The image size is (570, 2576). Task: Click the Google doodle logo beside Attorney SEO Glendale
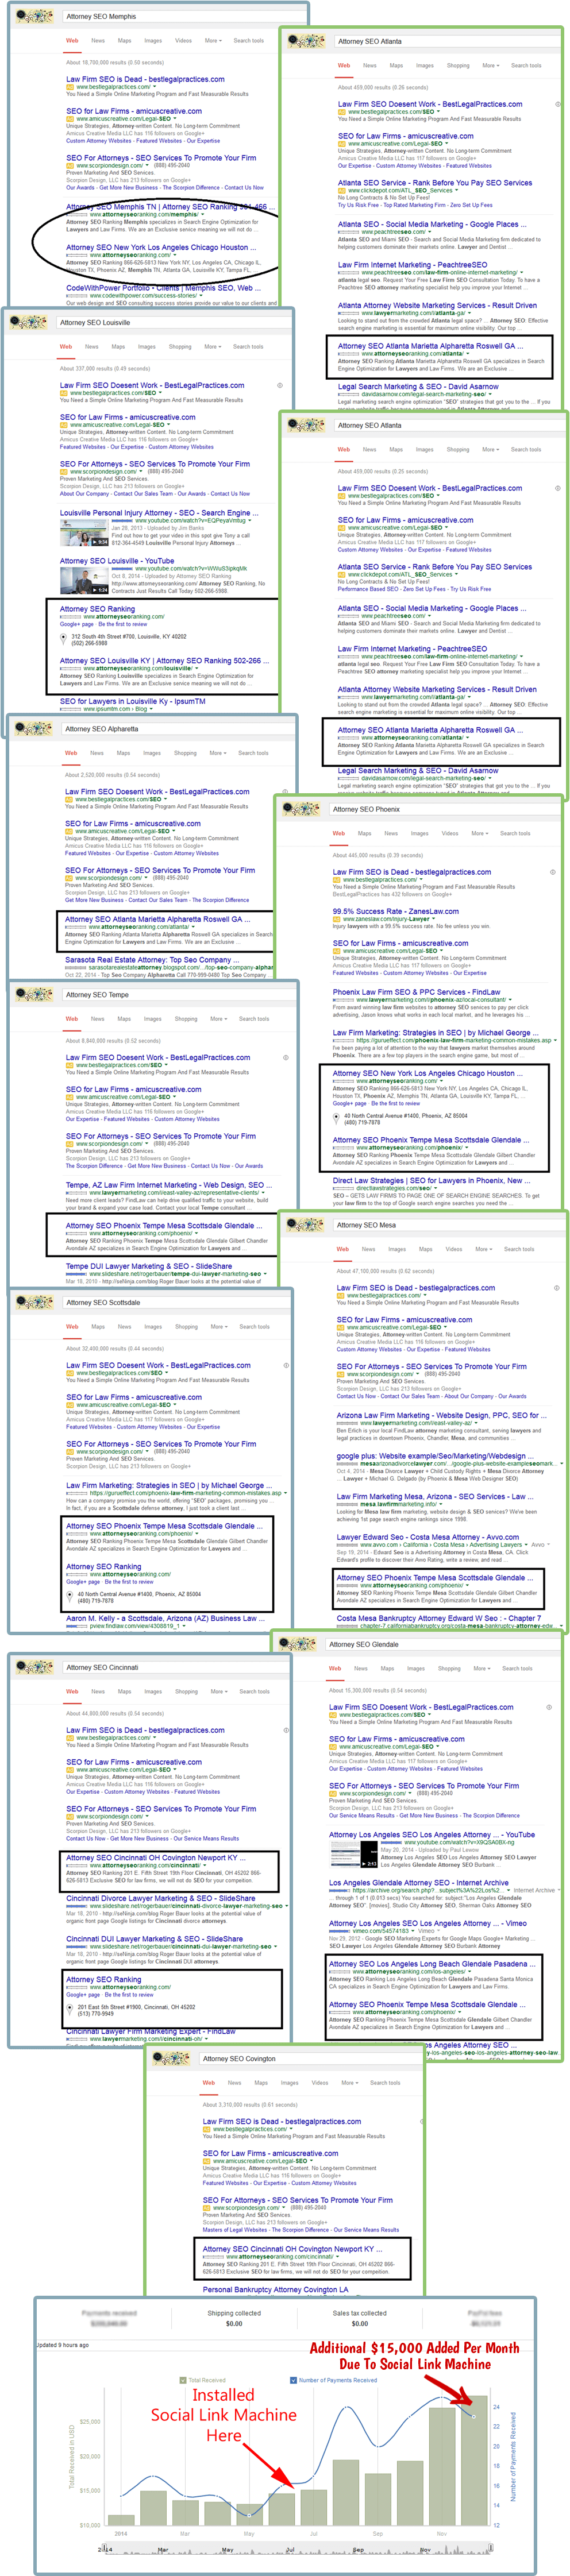[298, 1643]
